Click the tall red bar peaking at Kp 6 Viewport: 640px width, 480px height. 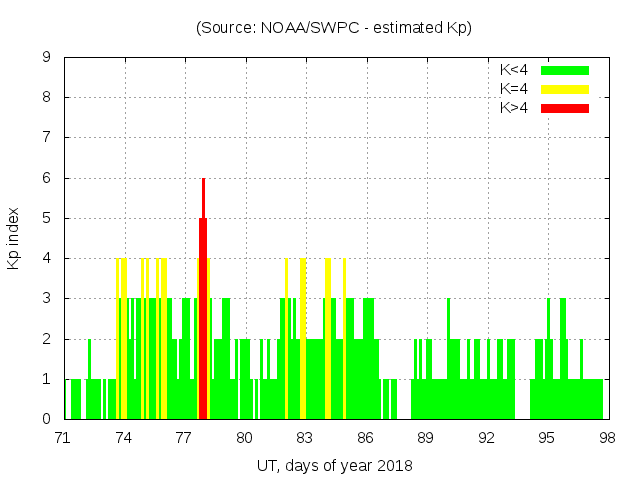[203, 300]
